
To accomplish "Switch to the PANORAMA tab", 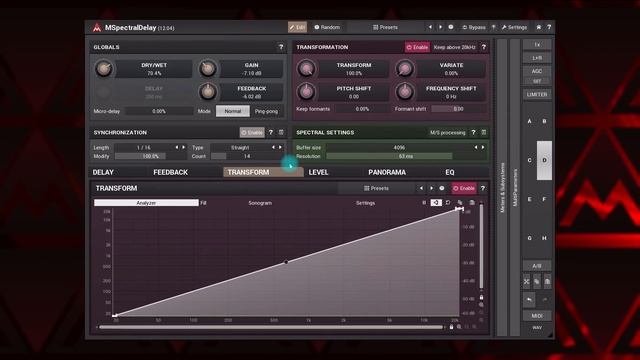I will coord(387,172).
